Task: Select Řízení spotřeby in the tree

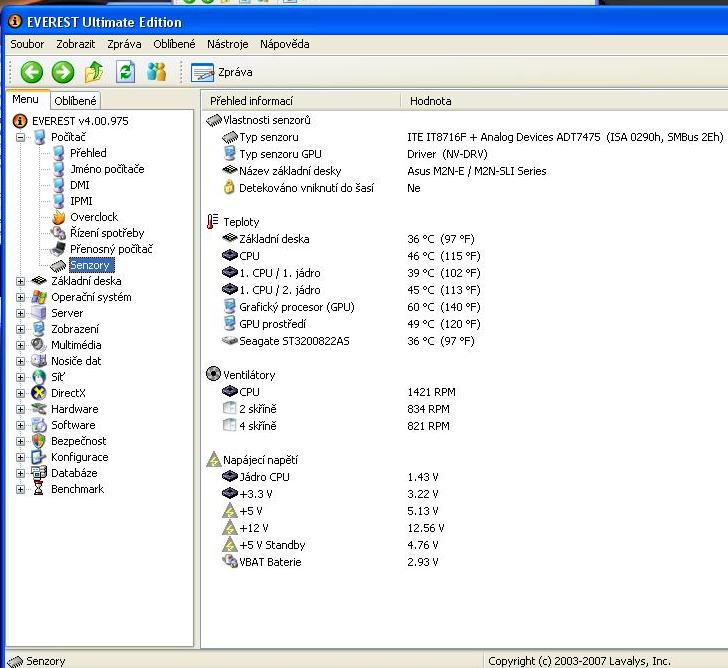Action: point(106,233)
